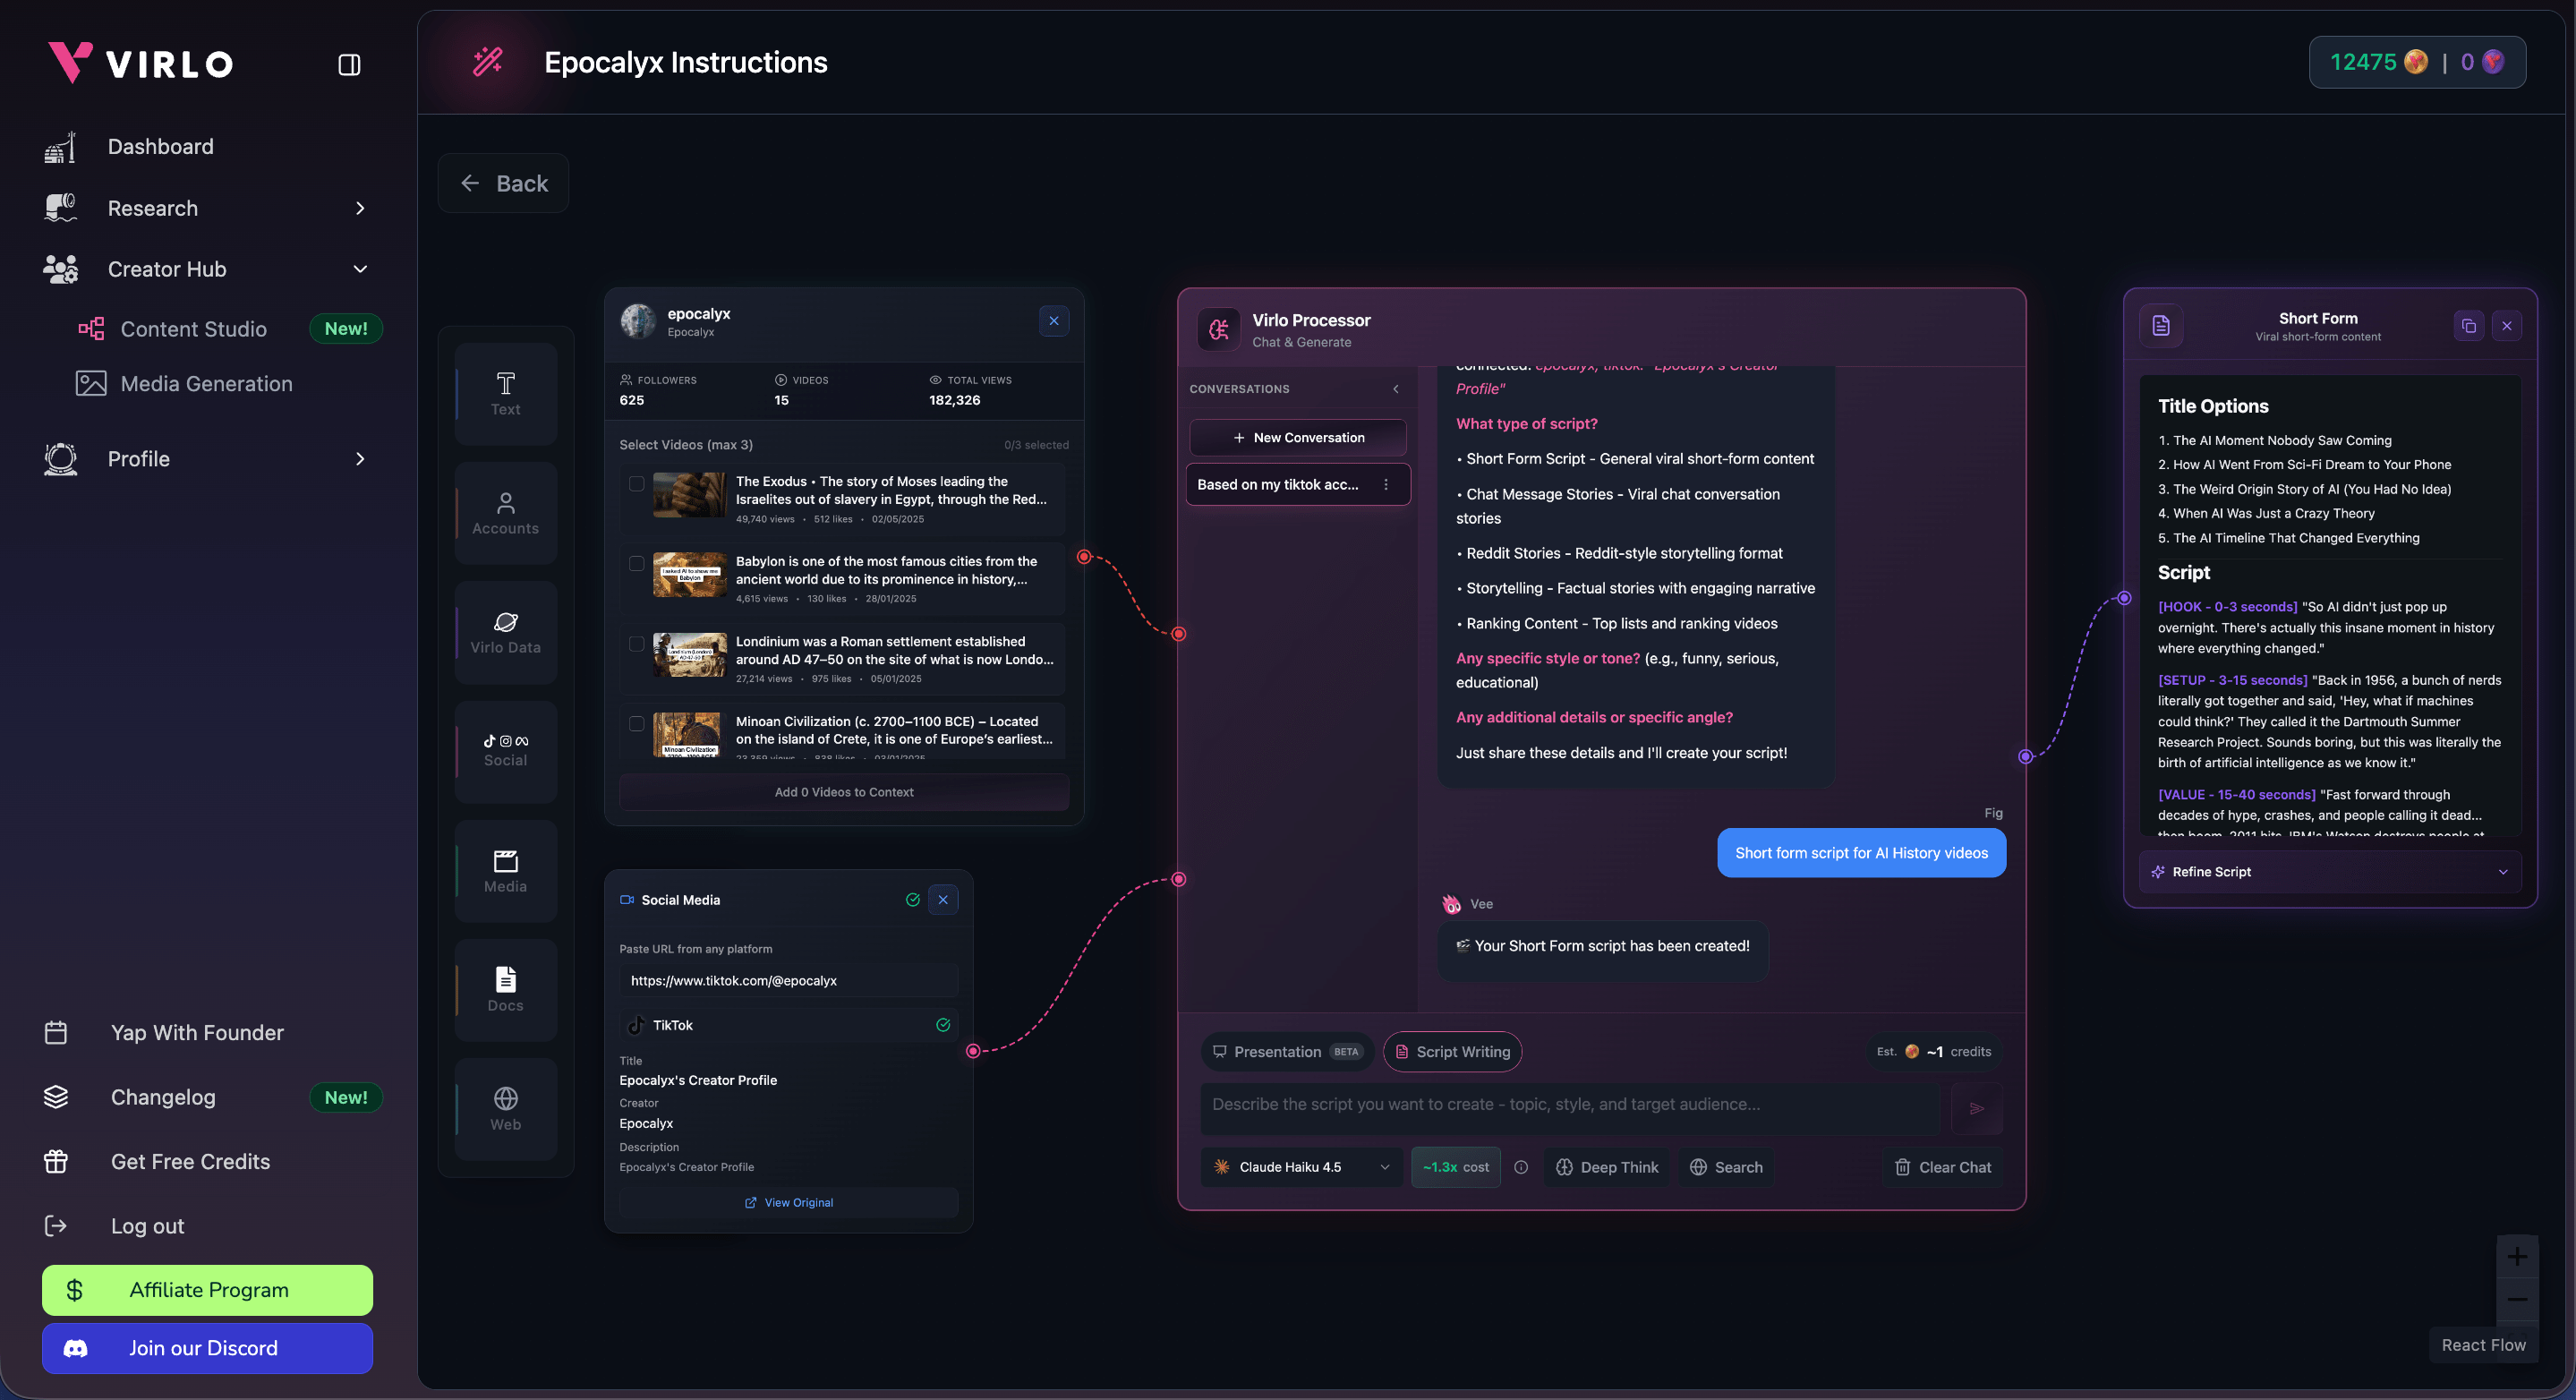Select the Media tool

click(x=505, y=870)
